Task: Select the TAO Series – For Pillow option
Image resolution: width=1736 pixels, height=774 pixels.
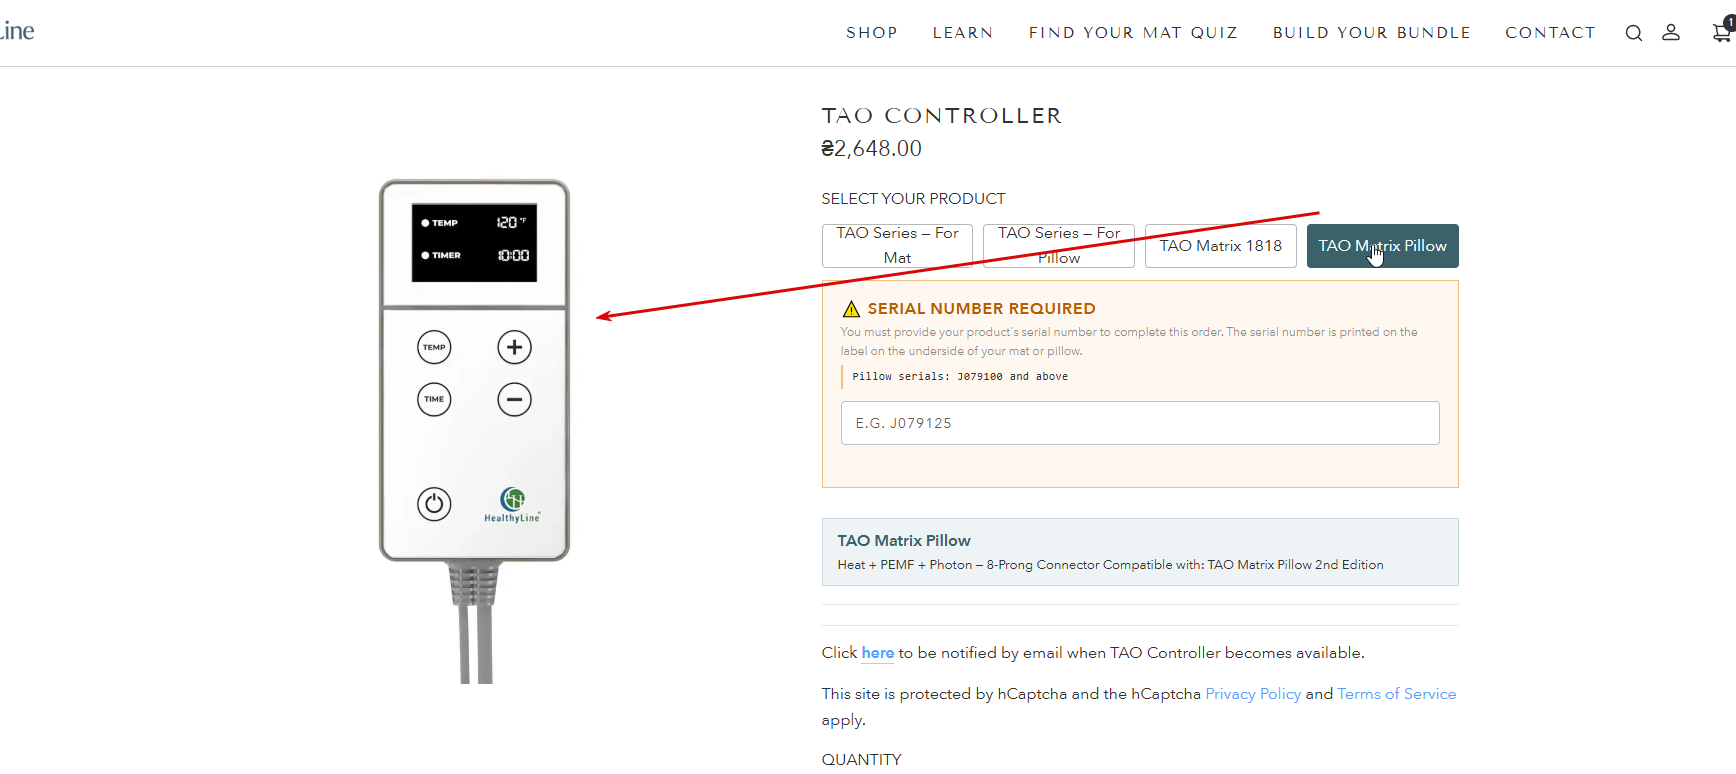Action: (x=1059, y=246)
